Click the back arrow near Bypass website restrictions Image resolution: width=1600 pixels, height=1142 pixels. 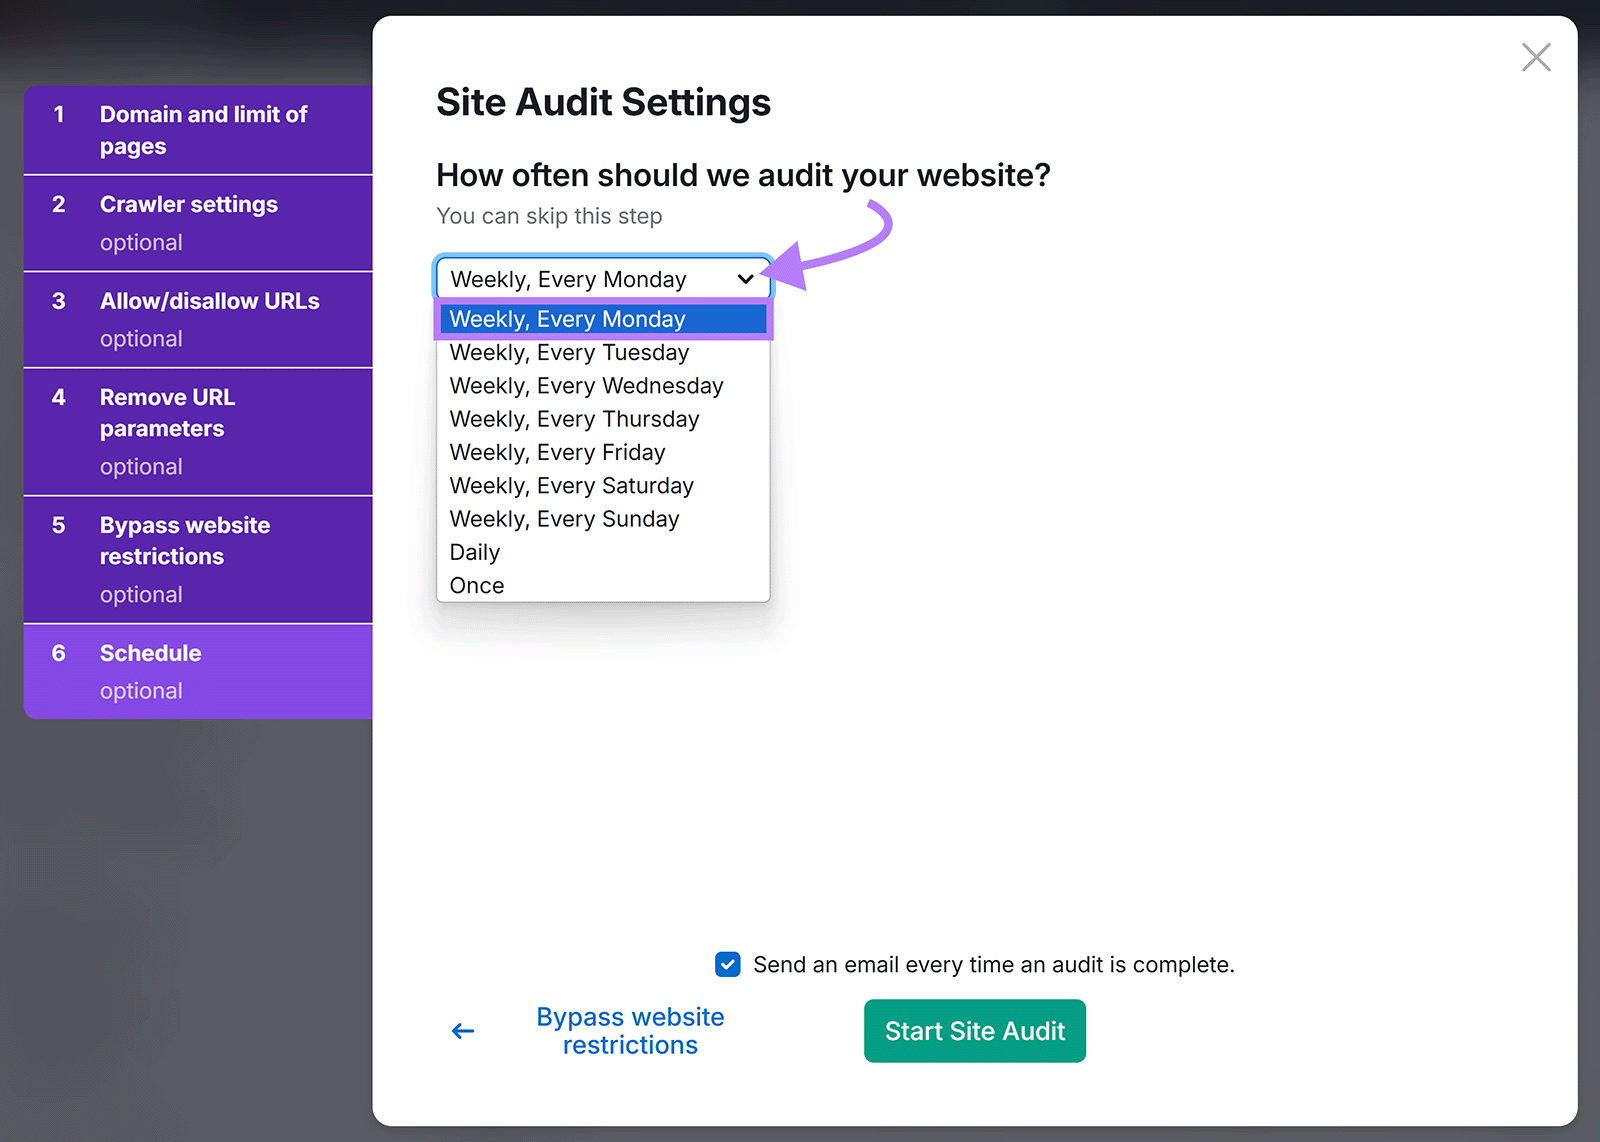(461, 1031)
